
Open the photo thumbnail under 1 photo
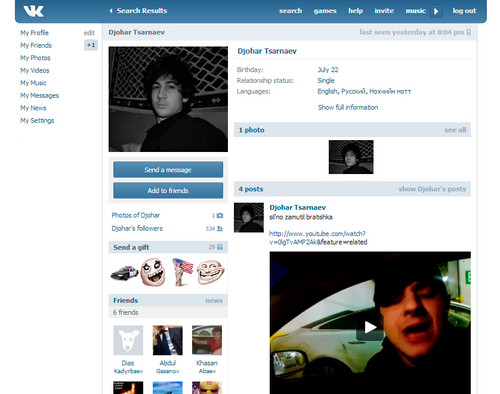[351, 157]
